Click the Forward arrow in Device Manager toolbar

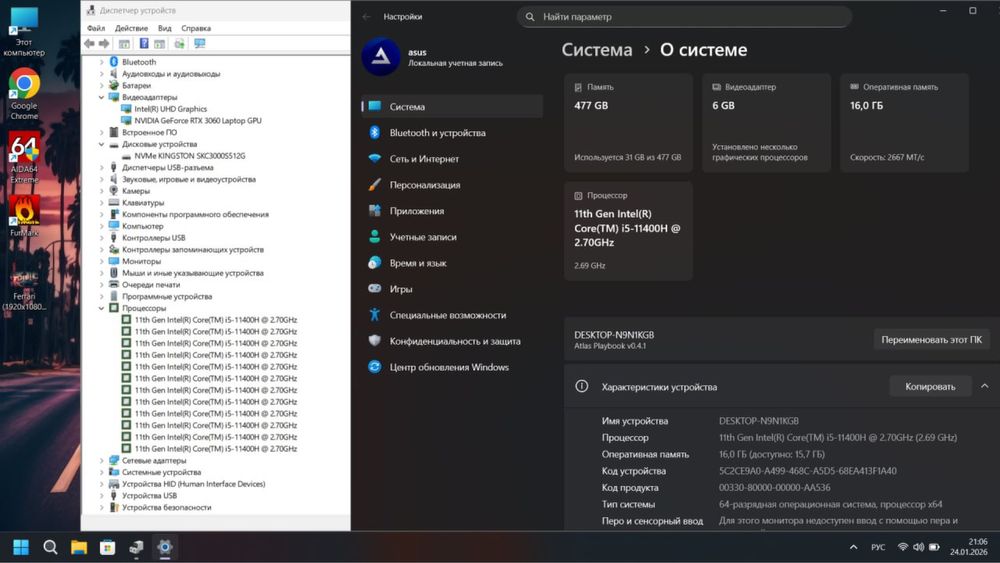click(x=104, y=43)
